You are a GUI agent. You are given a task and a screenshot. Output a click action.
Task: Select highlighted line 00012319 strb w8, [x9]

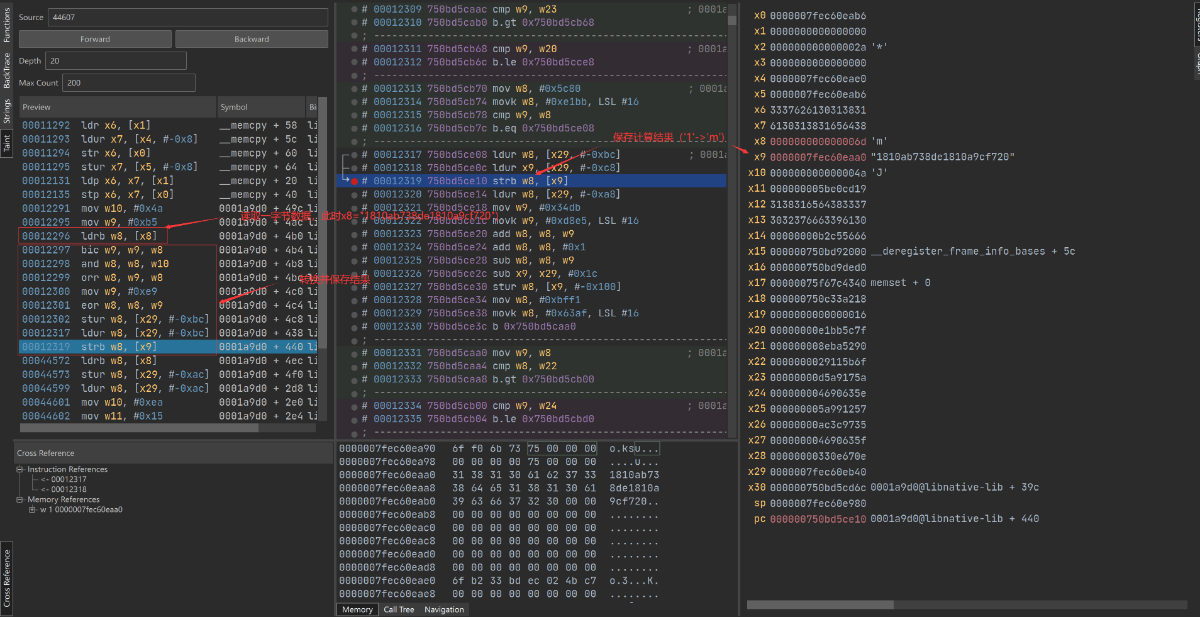tap(531, 181)
